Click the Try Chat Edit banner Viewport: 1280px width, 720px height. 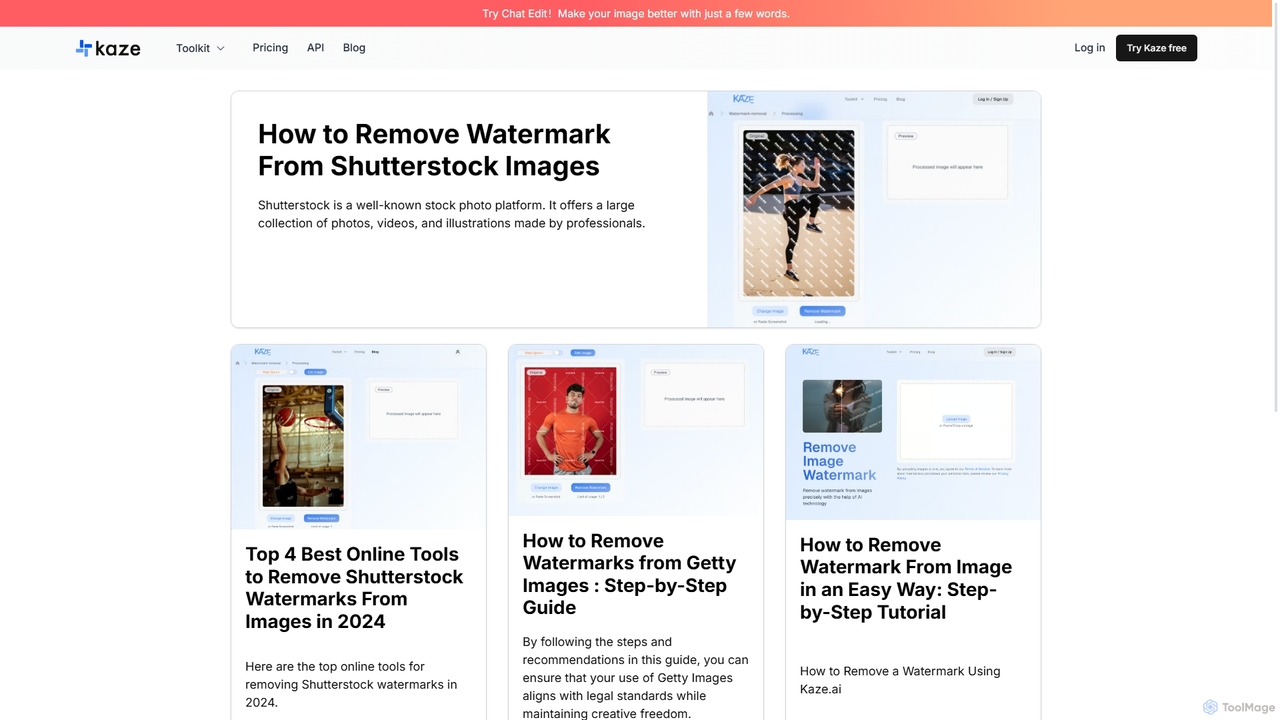point(636,13)
